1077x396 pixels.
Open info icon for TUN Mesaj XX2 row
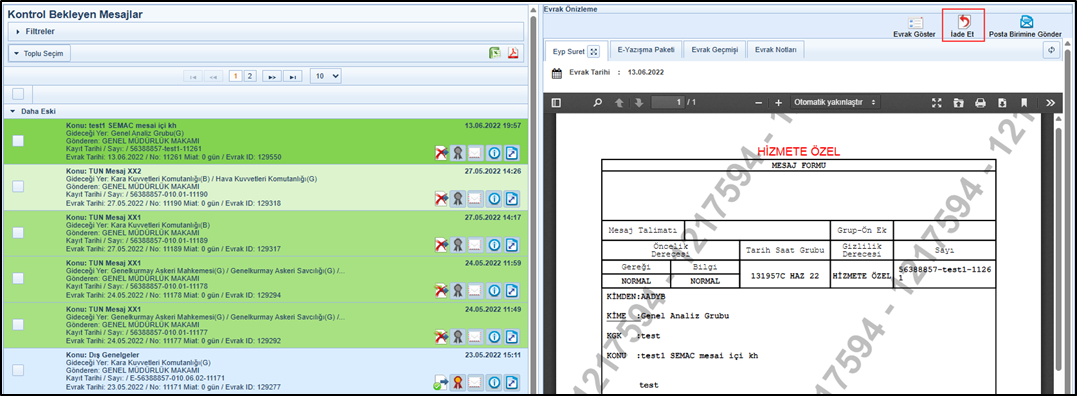coord(493,198)
